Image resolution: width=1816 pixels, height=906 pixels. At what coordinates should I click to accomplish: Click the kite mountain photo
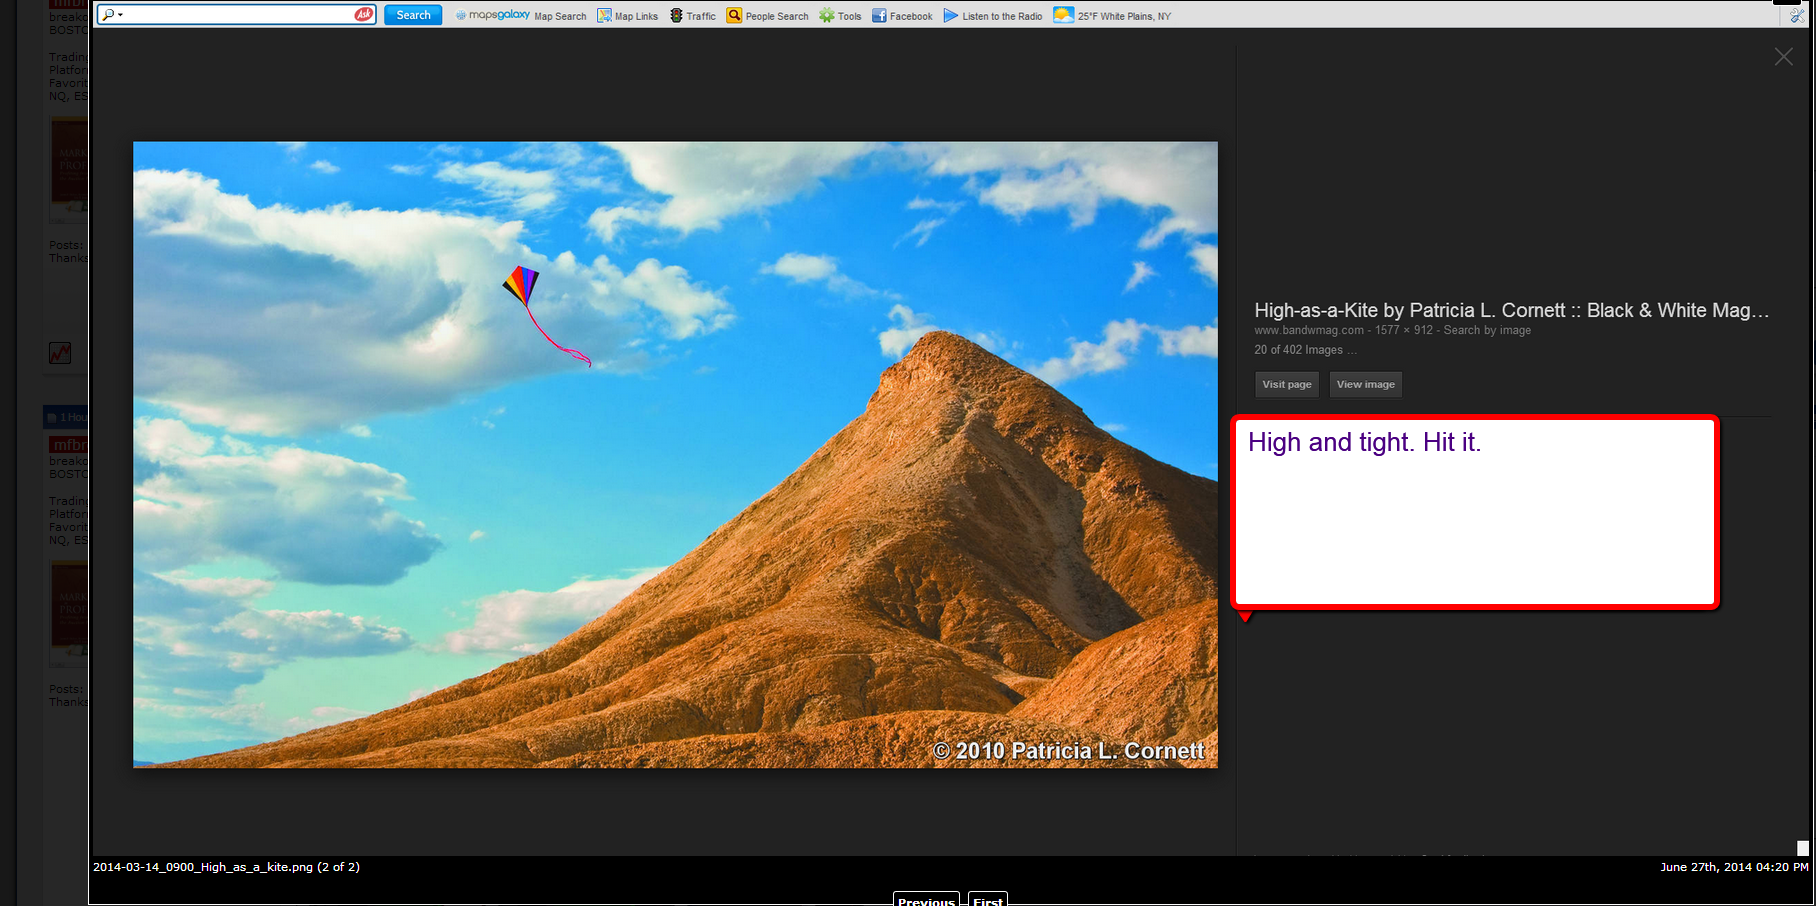[675, 455]
